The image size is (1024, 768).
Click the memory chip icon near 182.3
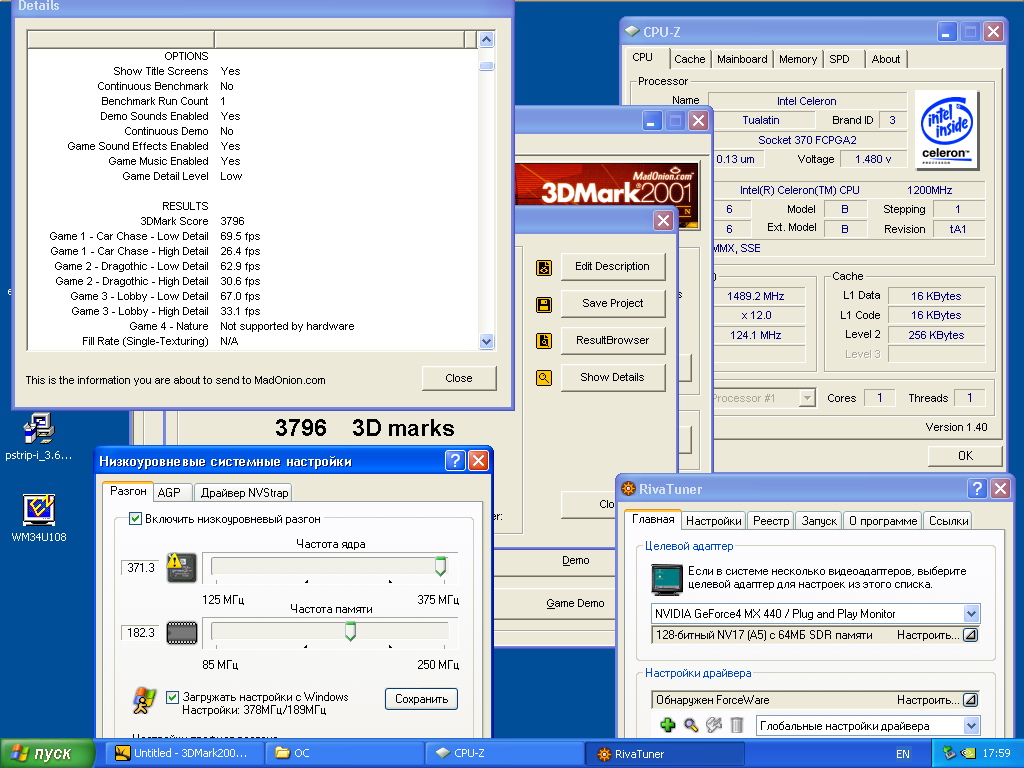click(x=182, y=632)
